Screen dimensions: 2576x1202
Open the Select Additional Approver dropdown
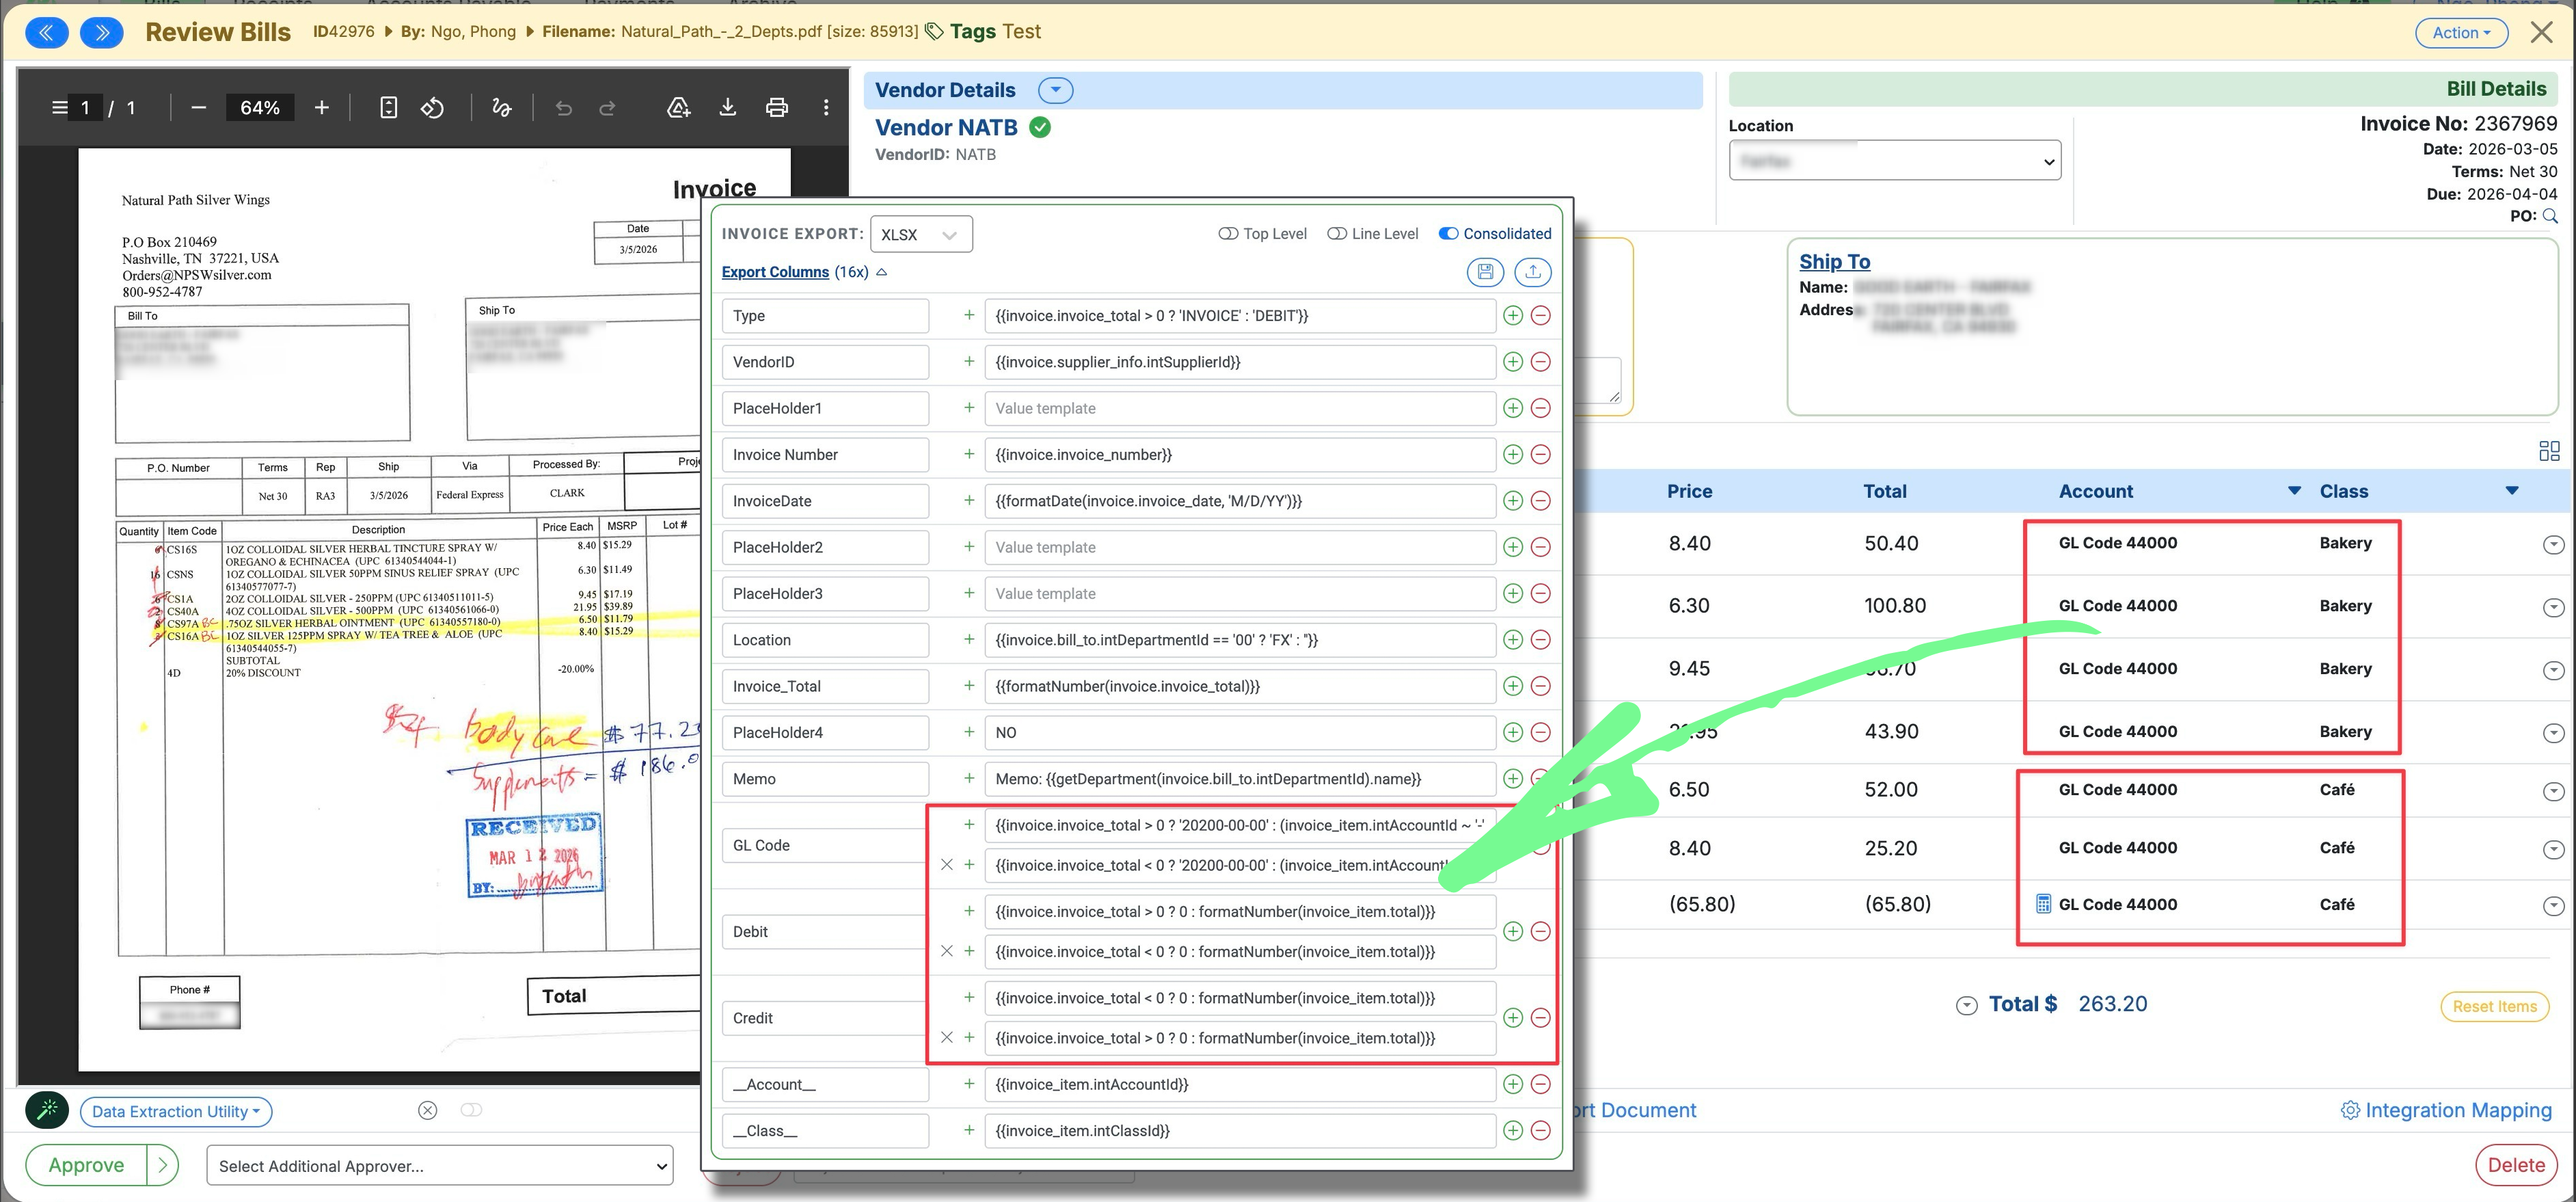point(439,1166)
